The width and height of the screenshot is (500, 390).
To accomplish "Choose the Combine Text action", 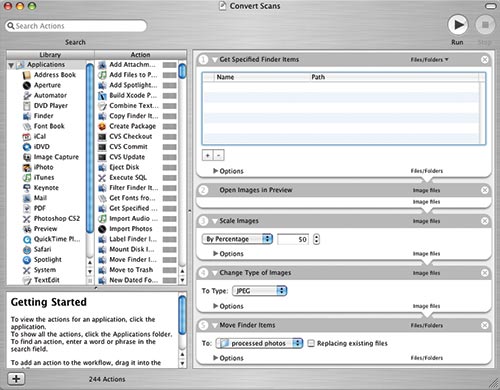I will coord(134,106).
